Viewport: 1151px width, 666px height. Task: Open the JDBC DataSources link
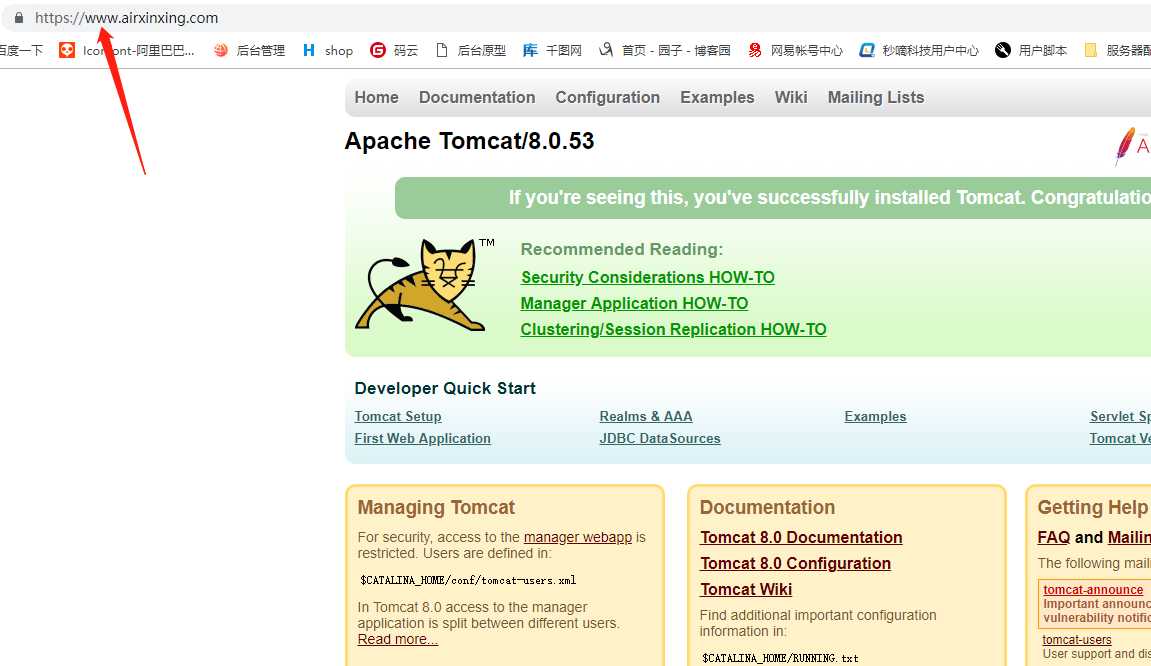pyautogui.click(x=660, y=438)
